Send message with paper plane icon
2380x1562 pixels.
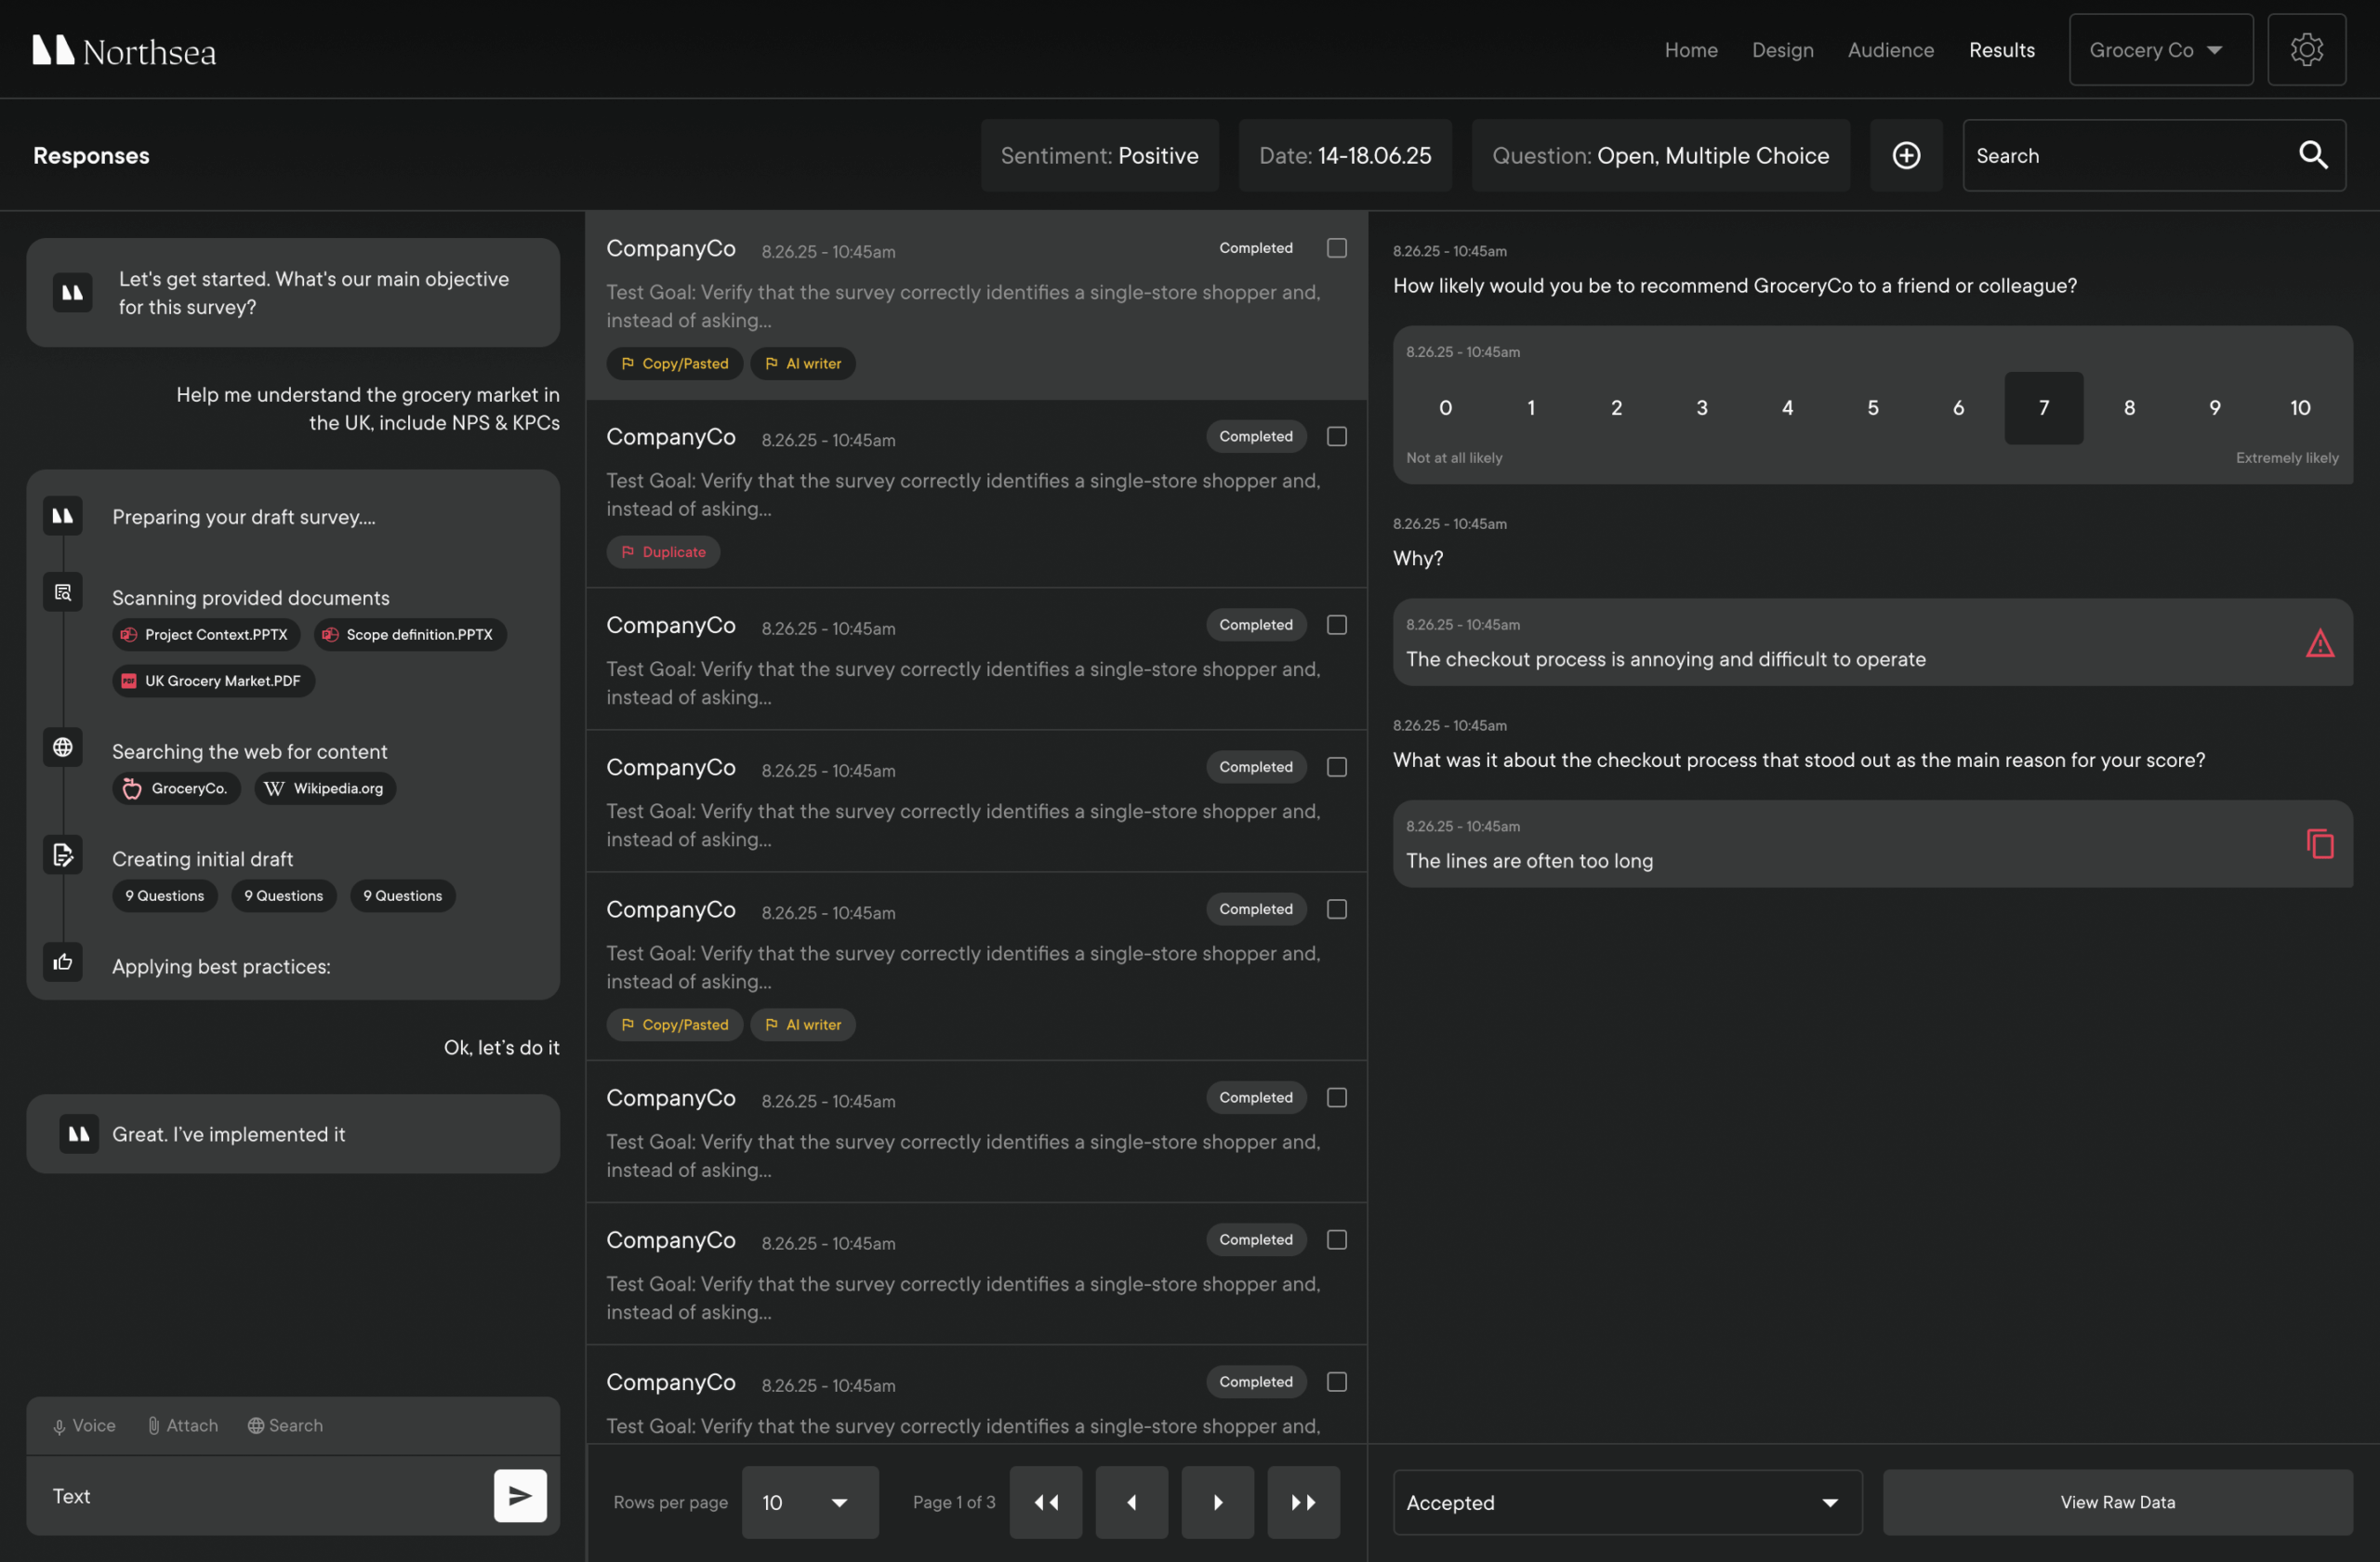pos(520,1495)
